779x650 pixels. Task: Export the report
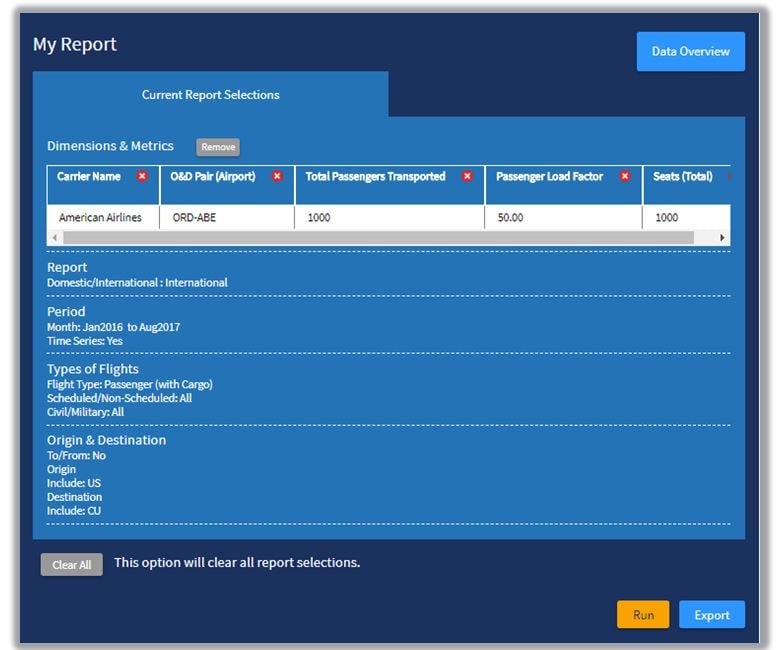pos(711,615)
